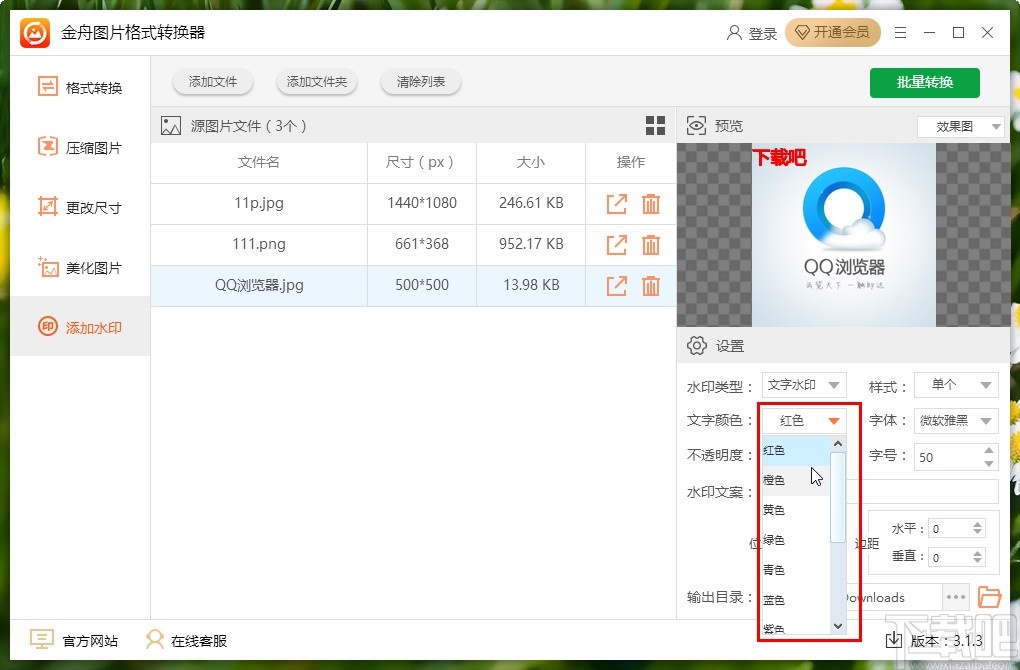Screen dimensions: 1020x670
Task: Delete QQ浏览器.jpg using its trash icon
Action: click(x=651, y=285)
